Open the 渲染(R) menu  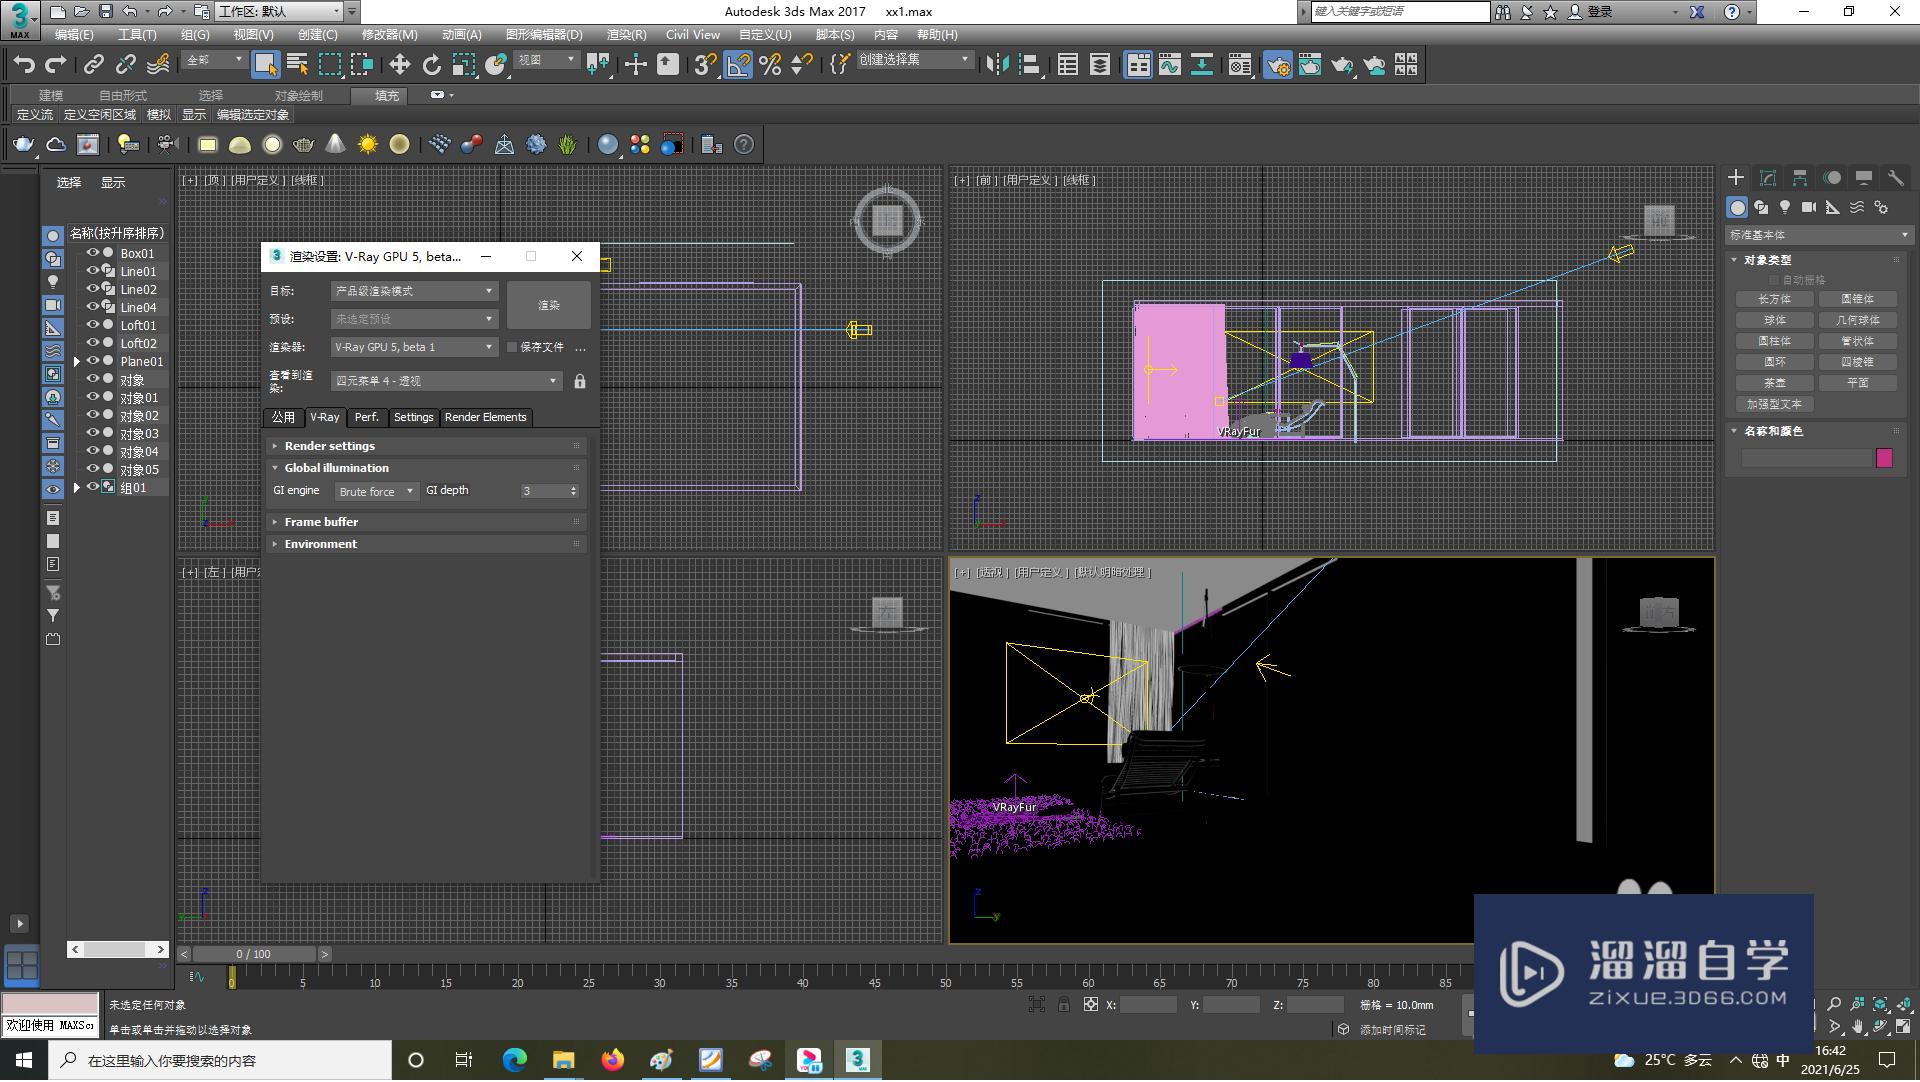tap(626, 34)
